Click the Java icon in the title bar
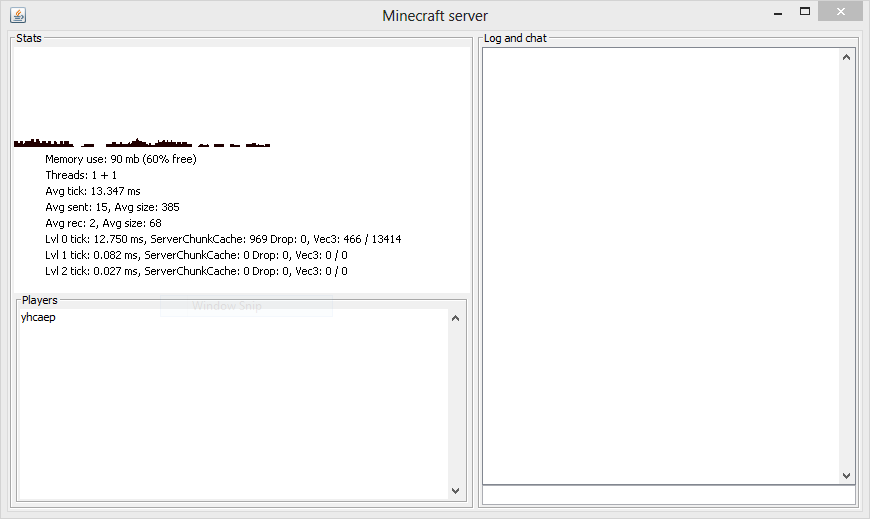Screen dimensions: 870x519 [x=18, y=15]
